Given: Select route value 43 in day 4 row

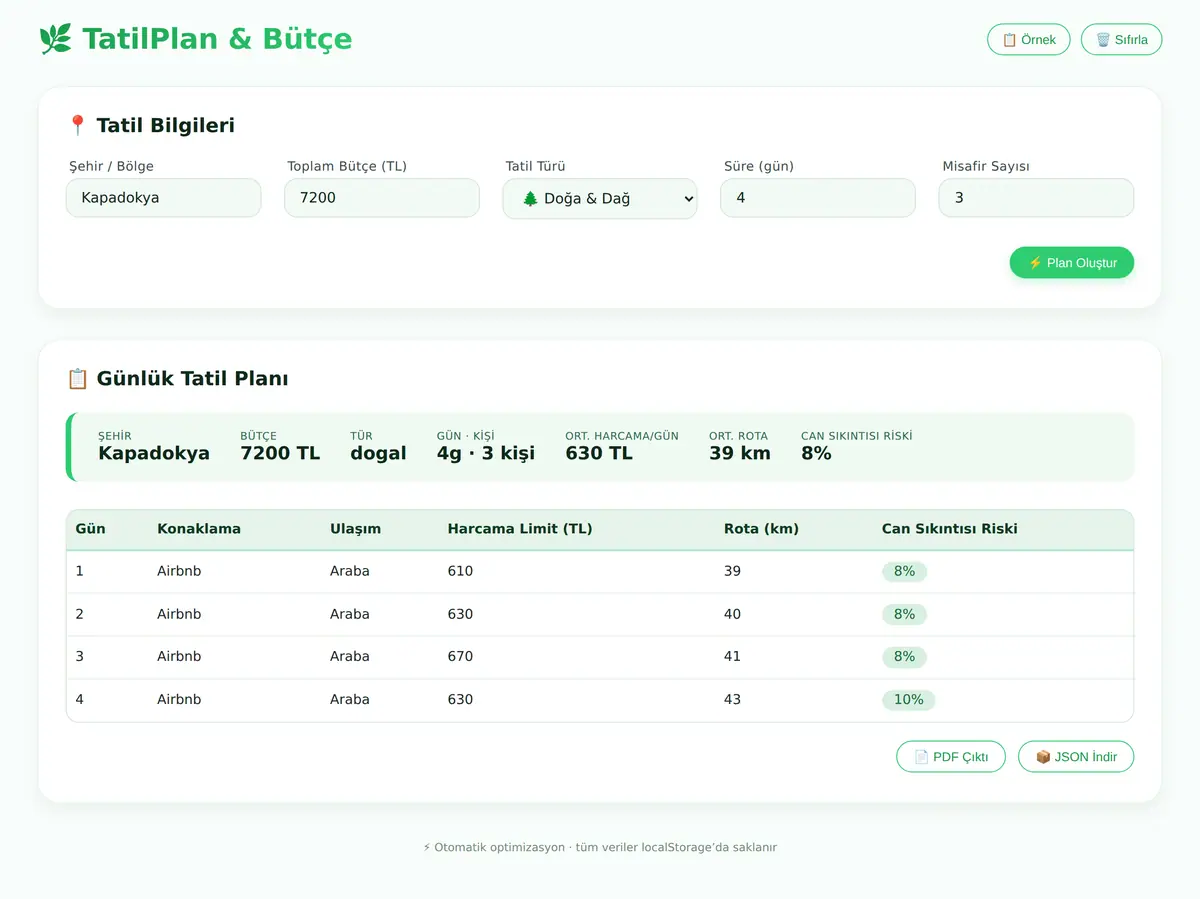Looking at the screenshot, I should [732, 699].
